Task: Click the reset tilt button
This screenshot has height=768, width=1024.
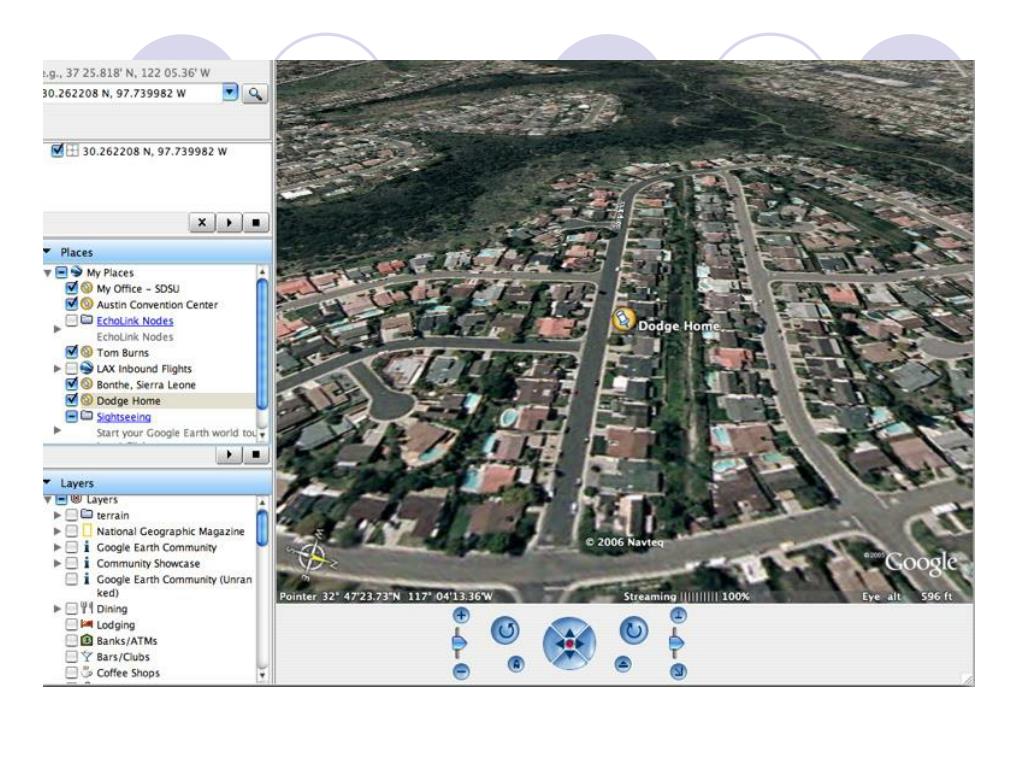Action: (x=623, y=664)
